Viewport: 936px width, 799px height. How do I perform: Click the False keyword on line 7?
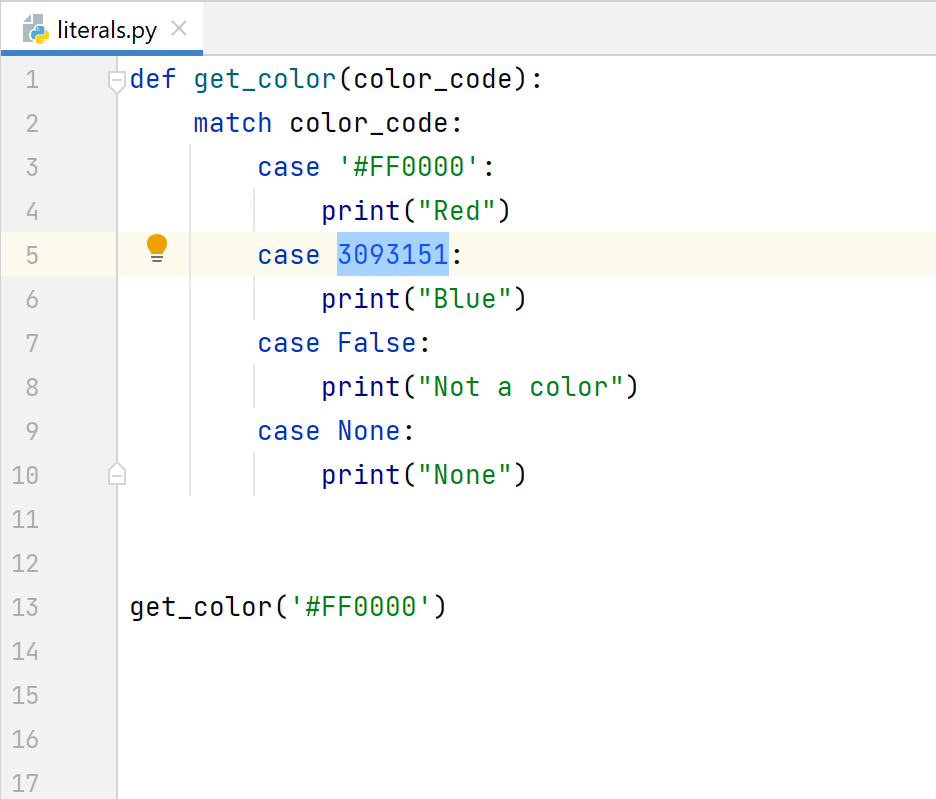[376, 342]
